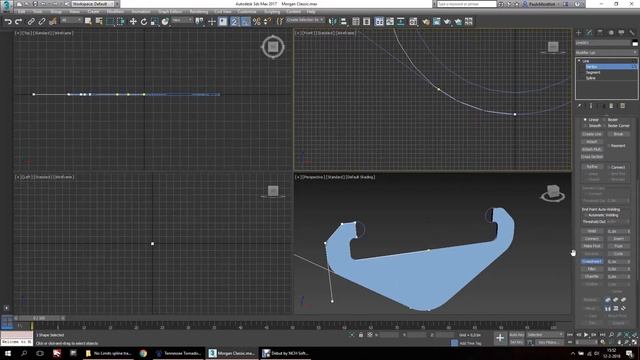Click the Undo arrow in main toolbar
The height and width of the screenshot is (360, 640).
click(x=8, y=22)
